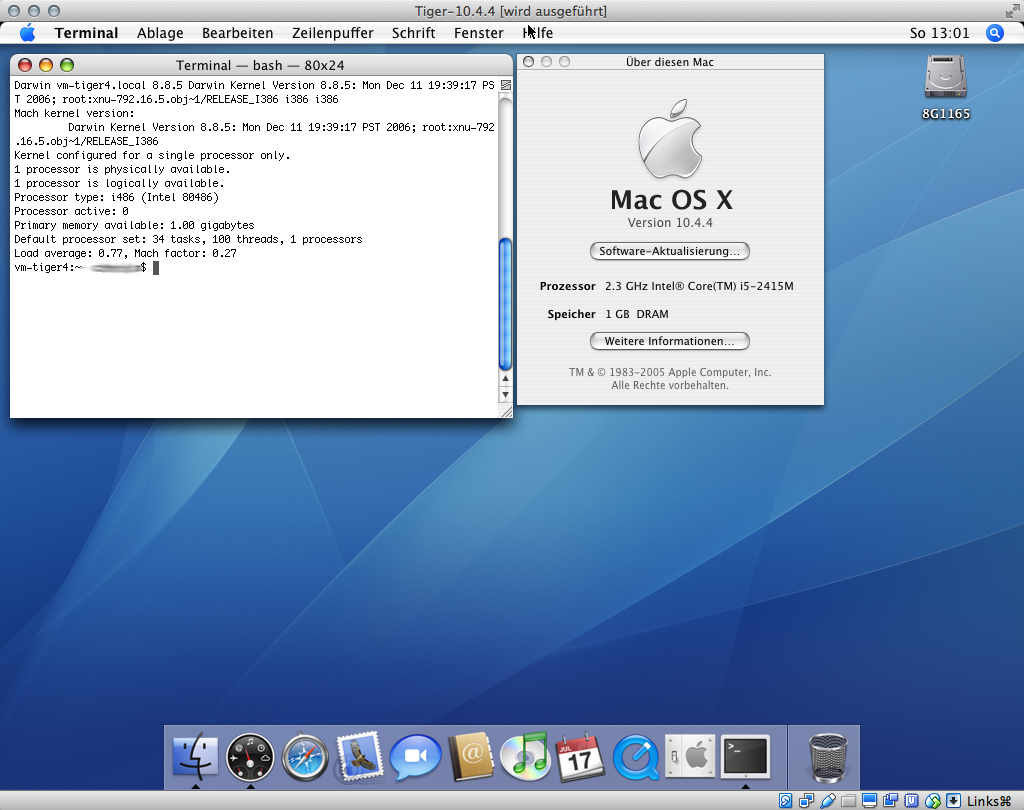Click the menu bar clock So 13:01

pos(940,33)
